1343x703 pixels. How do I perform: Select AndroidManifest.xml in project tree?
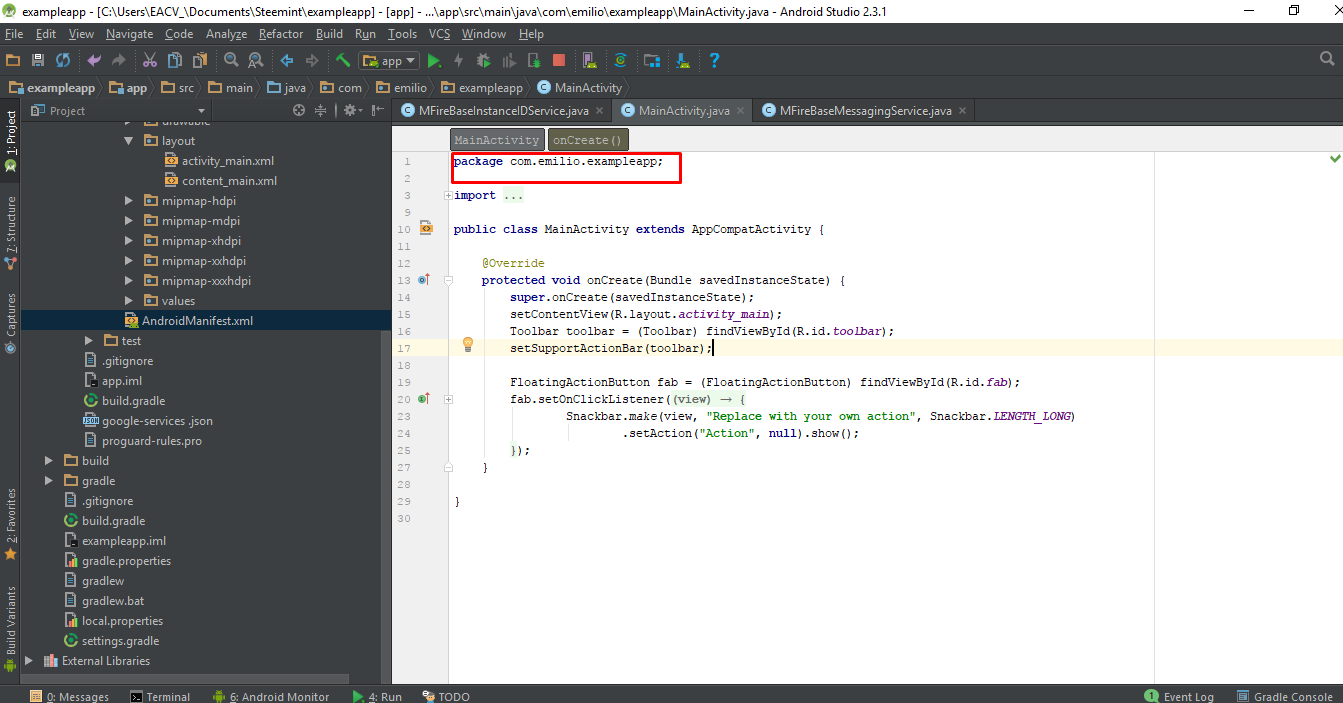[188, 321]
